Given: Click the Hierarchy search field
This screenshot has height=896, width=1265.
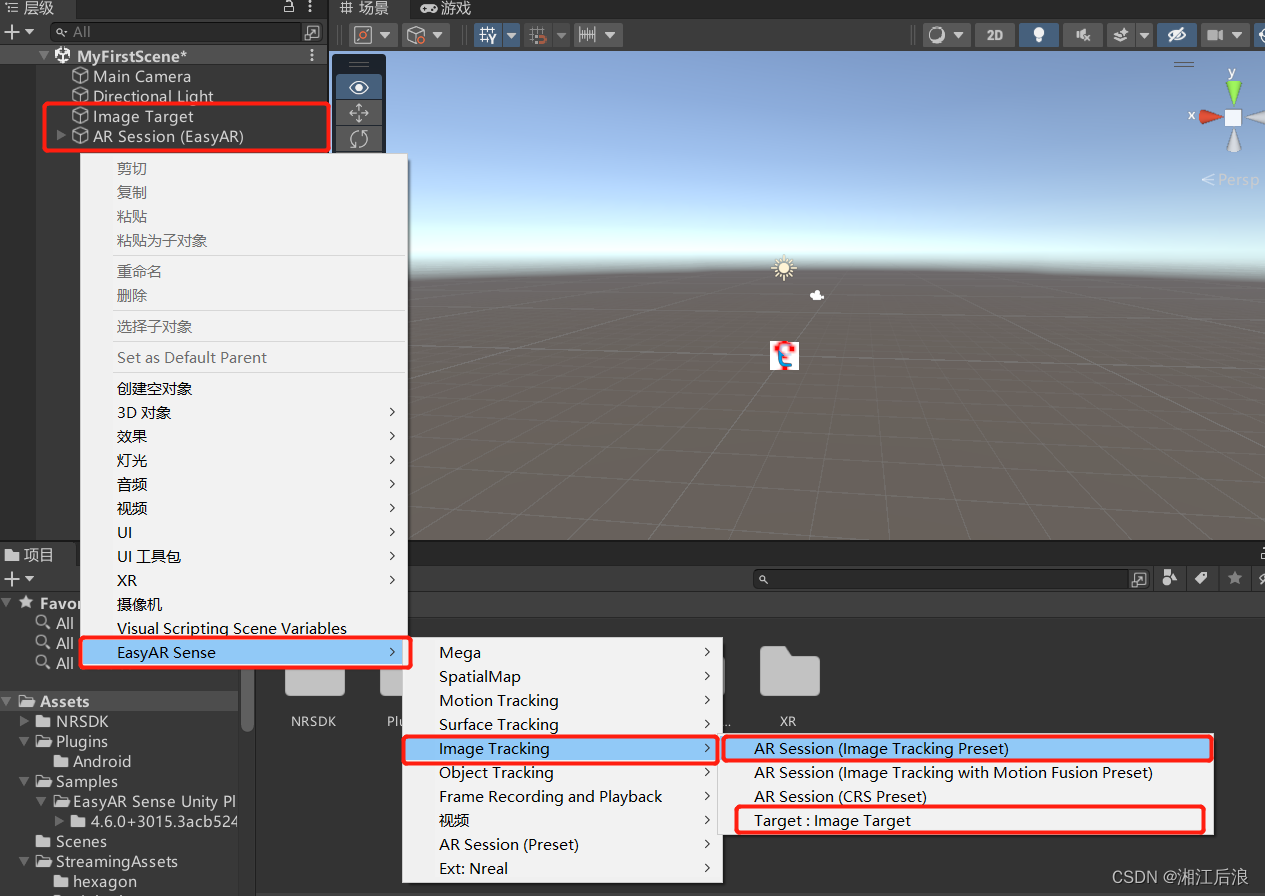Looking at the screenshot, I should coord(175,32).
